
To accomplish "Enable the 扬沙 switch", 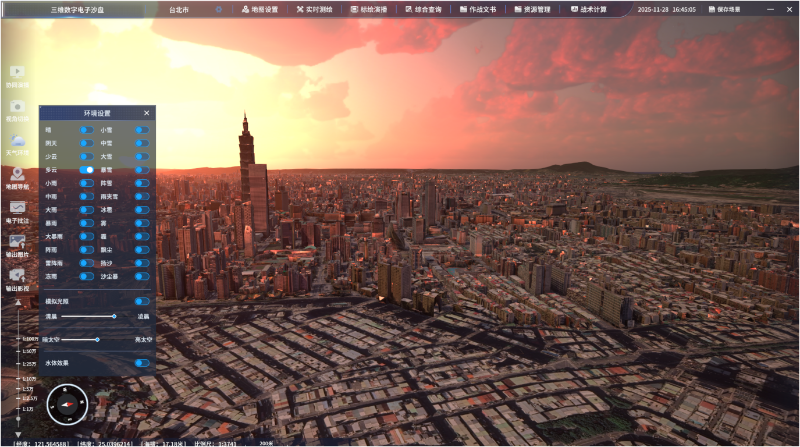I will pos(142,263).
